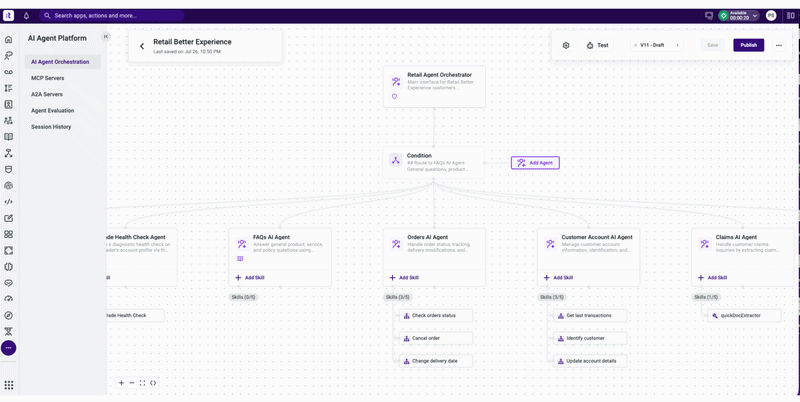This screenshot has width=800, height=402.
Task: Go back using the arrow beside Retail Better Experience
Action: (x=142, y=46)
